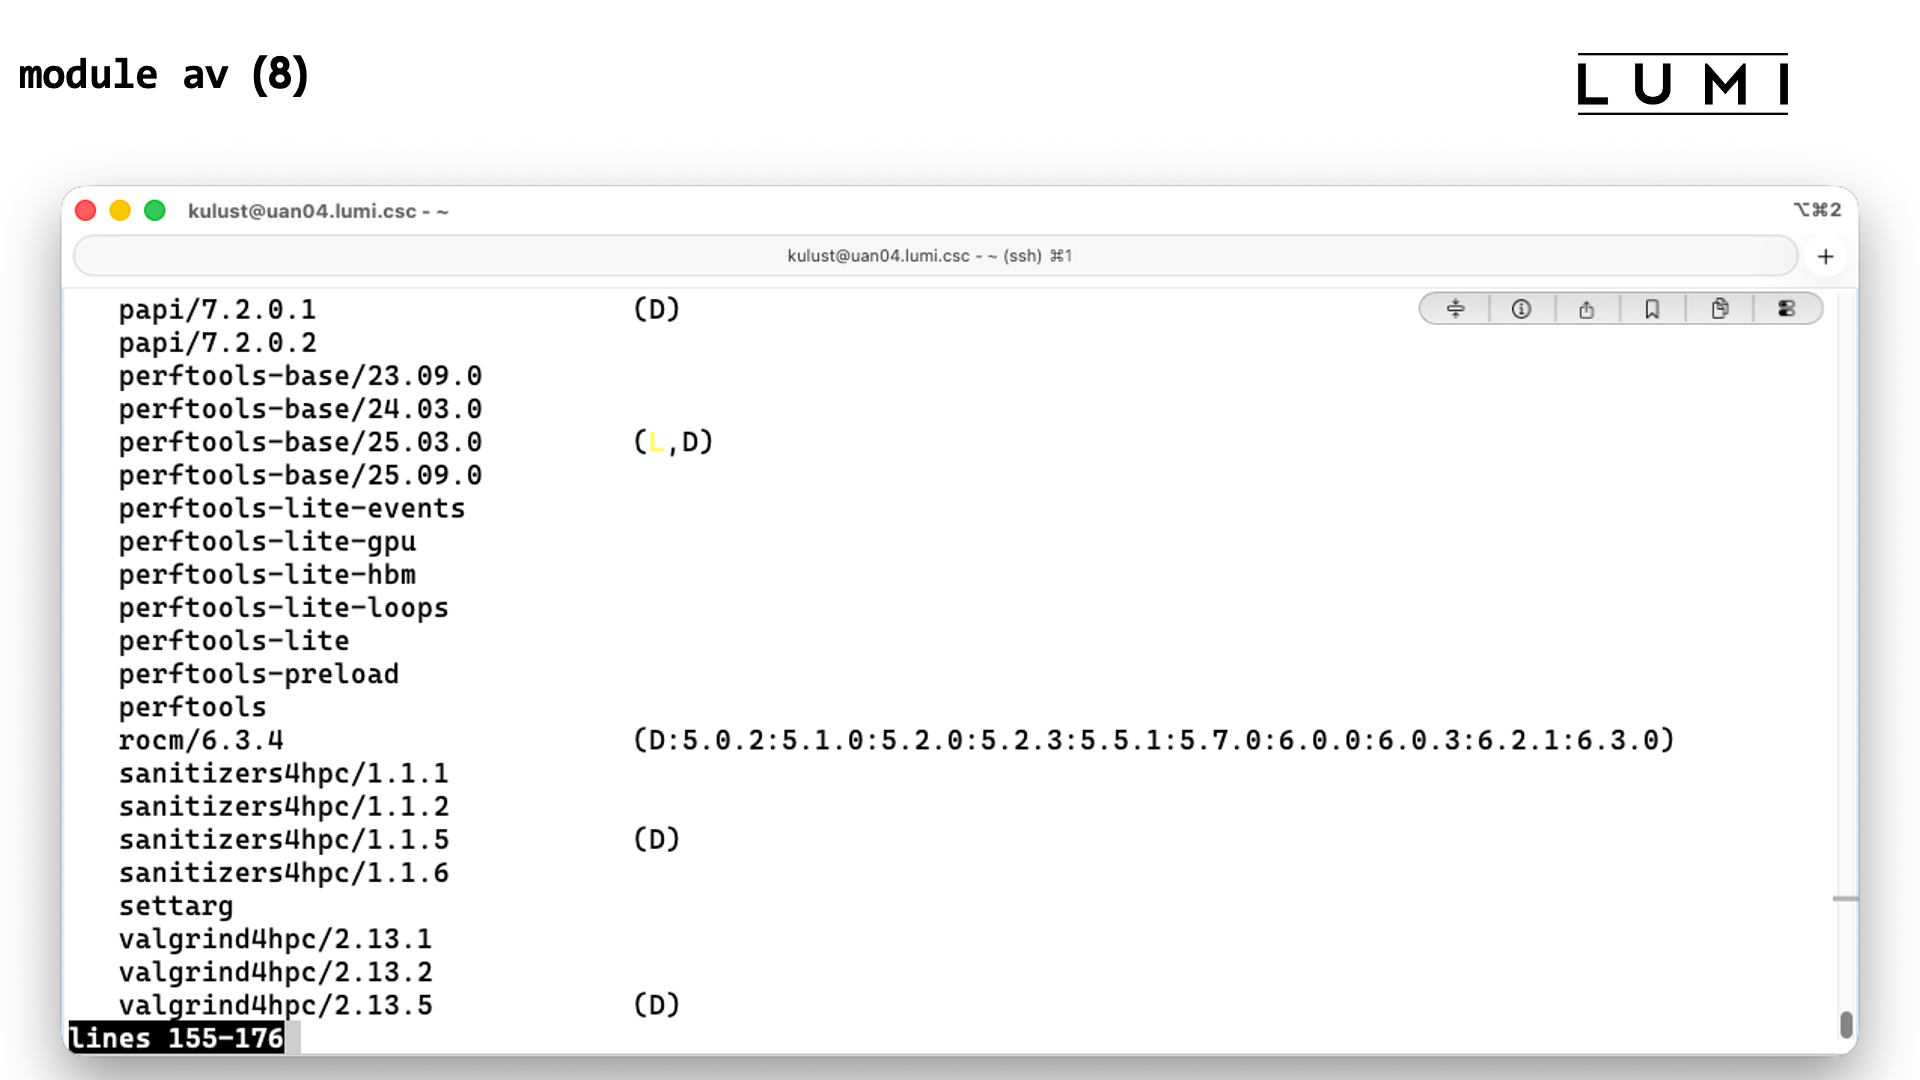Toggle the yellow minimize traffic light
The image size is (1920, 1080).
pyautogui.click(x=120, y=210)
